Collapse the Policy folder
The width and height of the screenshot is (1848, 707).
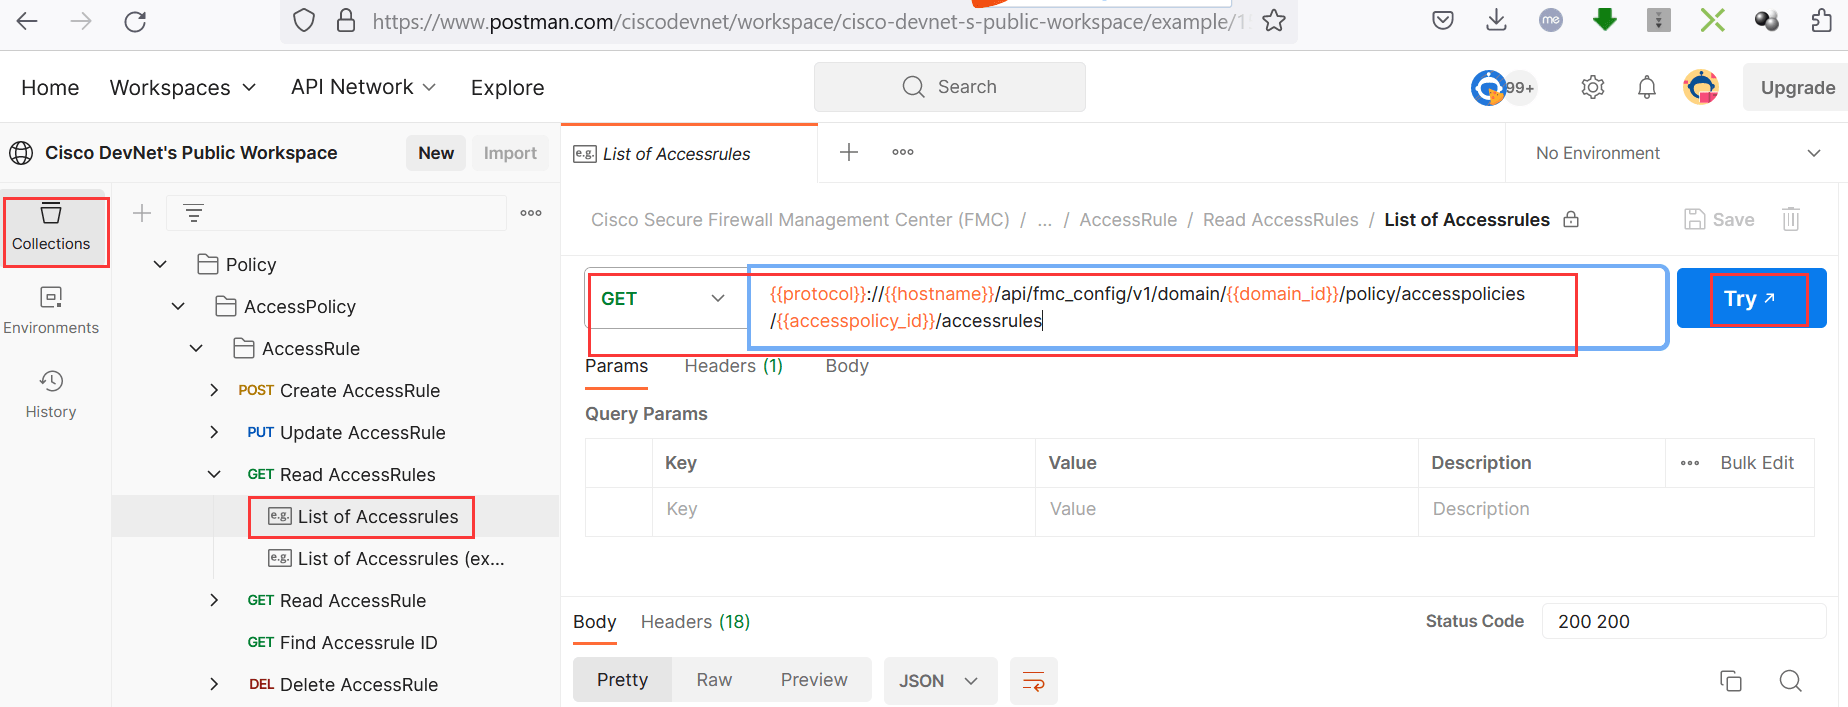click(x=160, y=264)
